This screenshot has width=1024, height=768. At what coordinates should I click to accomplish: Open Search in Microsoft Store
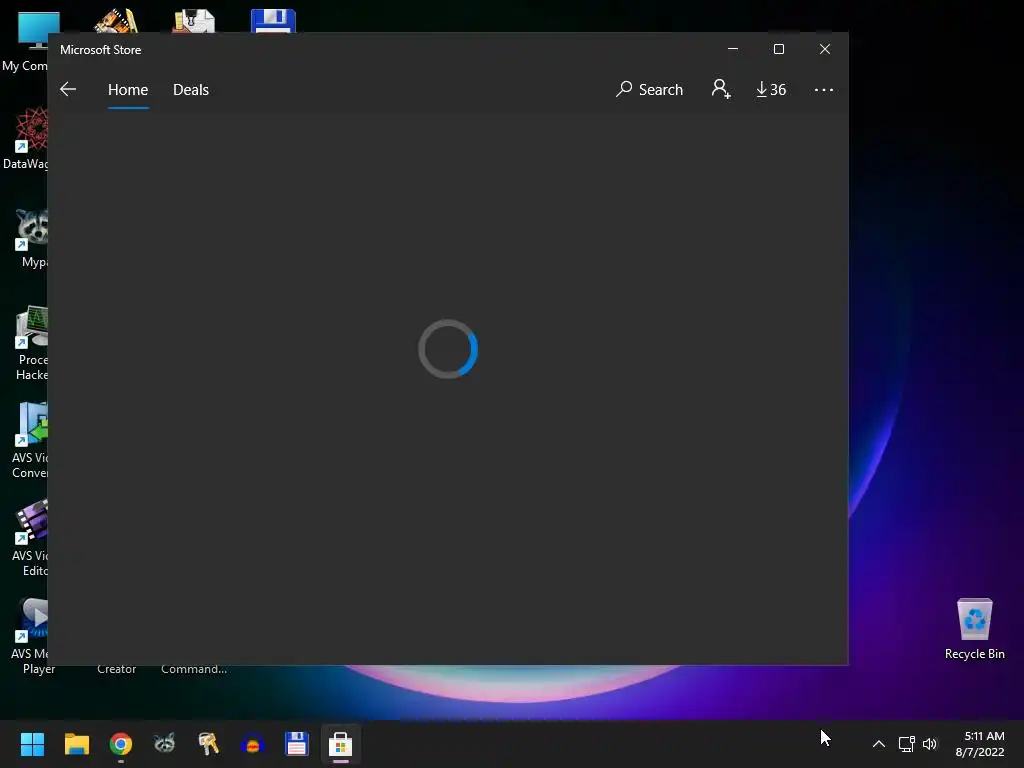649,89
